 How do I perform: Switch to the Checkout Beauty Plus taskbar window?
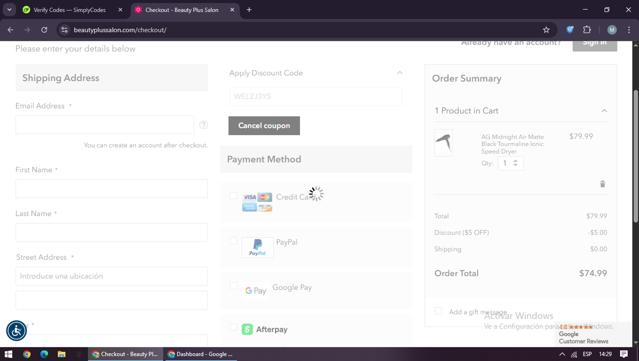point(126,354)
